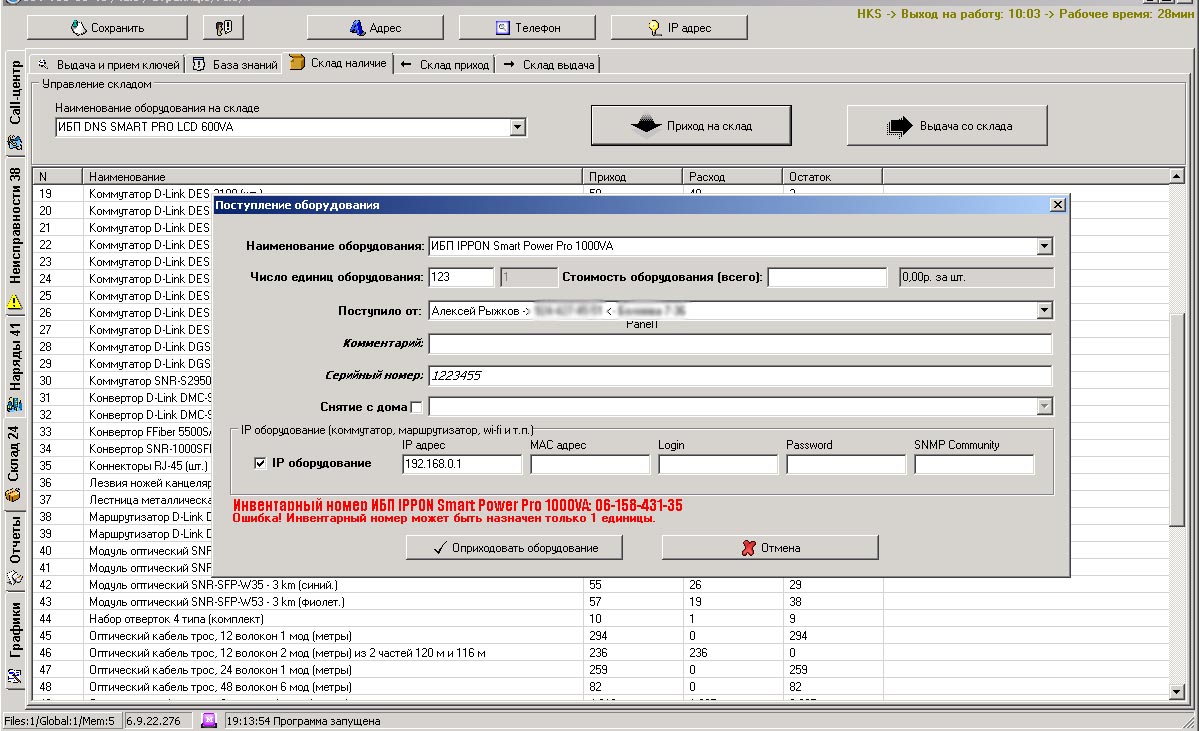
Task: Open the Отчеты side tab
Action: coord(15,551)
